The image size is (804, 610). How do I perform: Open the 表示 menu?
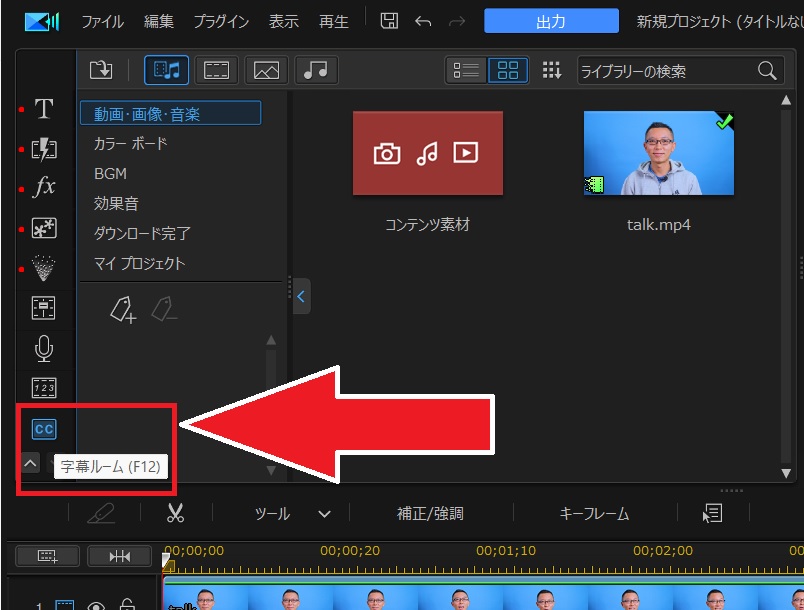tap(284, 22)
